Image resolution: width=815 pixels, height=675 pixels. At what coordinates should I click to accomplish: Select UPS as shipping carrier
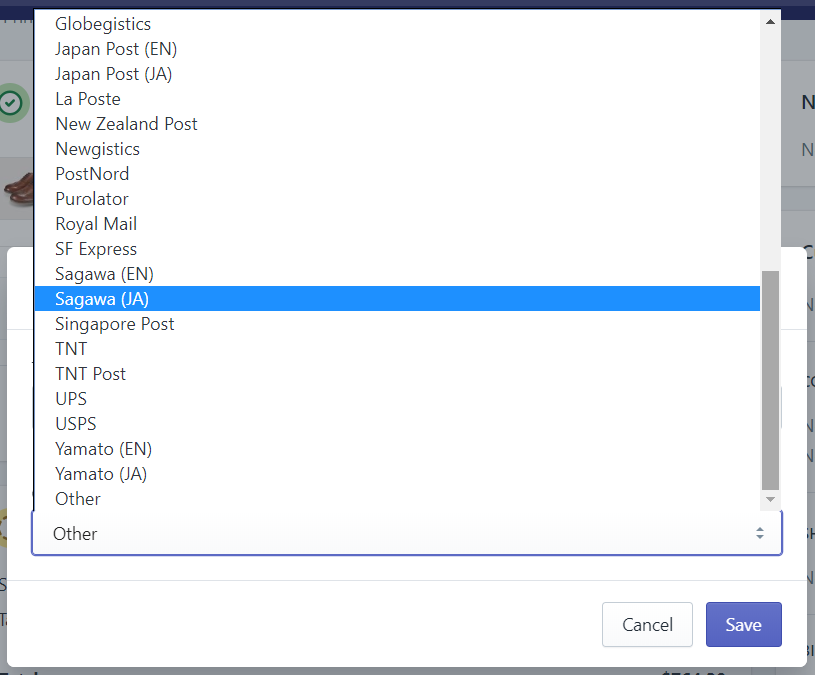(397, 398)
